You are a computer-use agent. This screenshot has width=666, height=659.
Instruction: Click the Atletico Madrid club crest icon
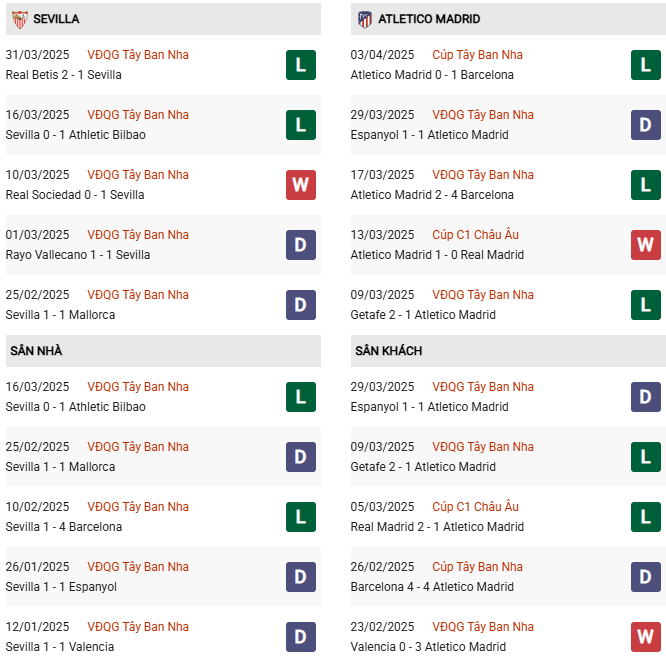(365, 19)
